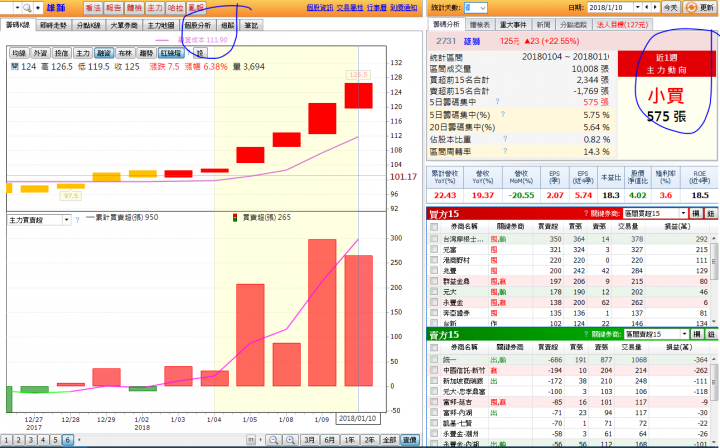Screen dimensions: 720x448
Task: Click the 更新 refresh button
Action: point(700,8)
